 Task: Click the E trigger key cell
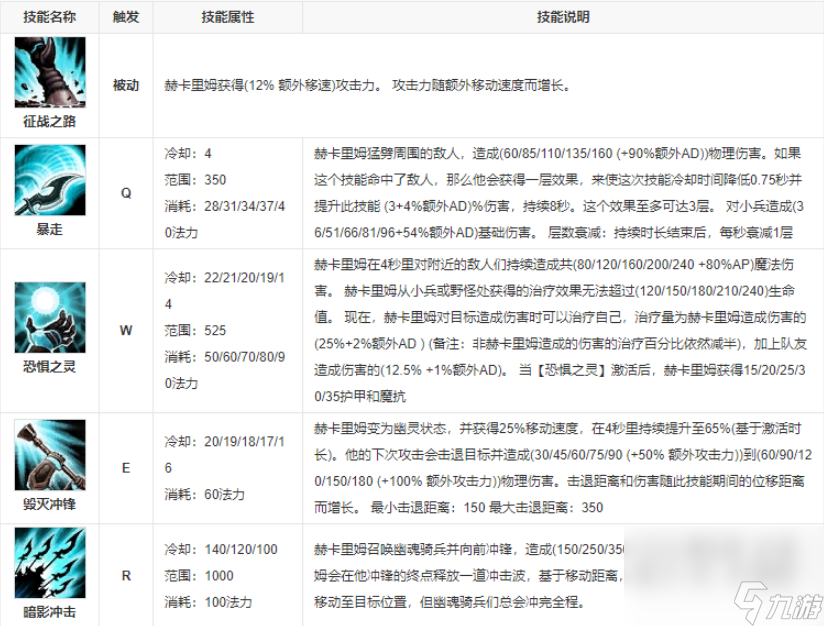point(126,468)
